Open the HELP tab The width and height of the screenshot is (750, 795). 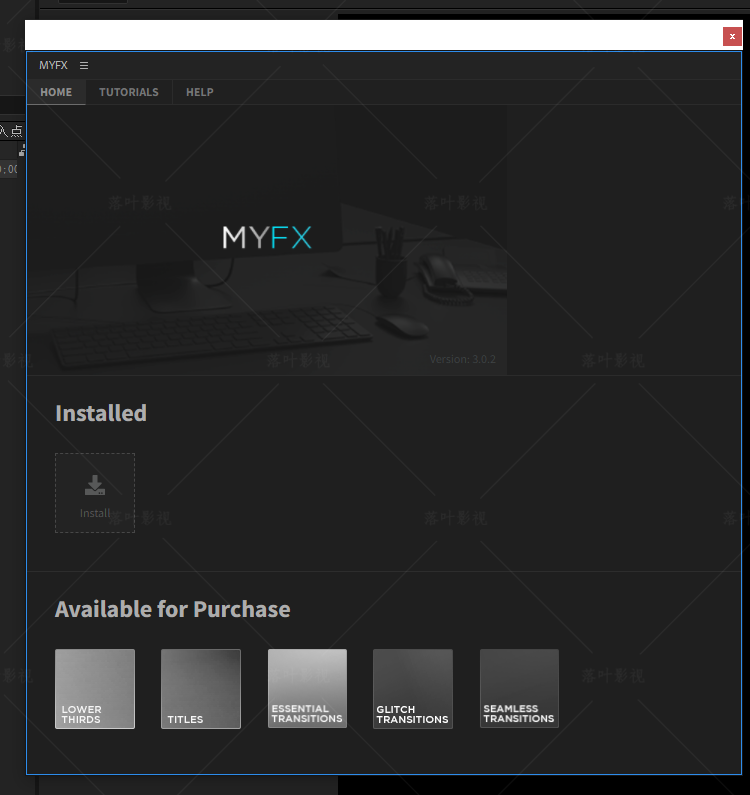(200, 92)
